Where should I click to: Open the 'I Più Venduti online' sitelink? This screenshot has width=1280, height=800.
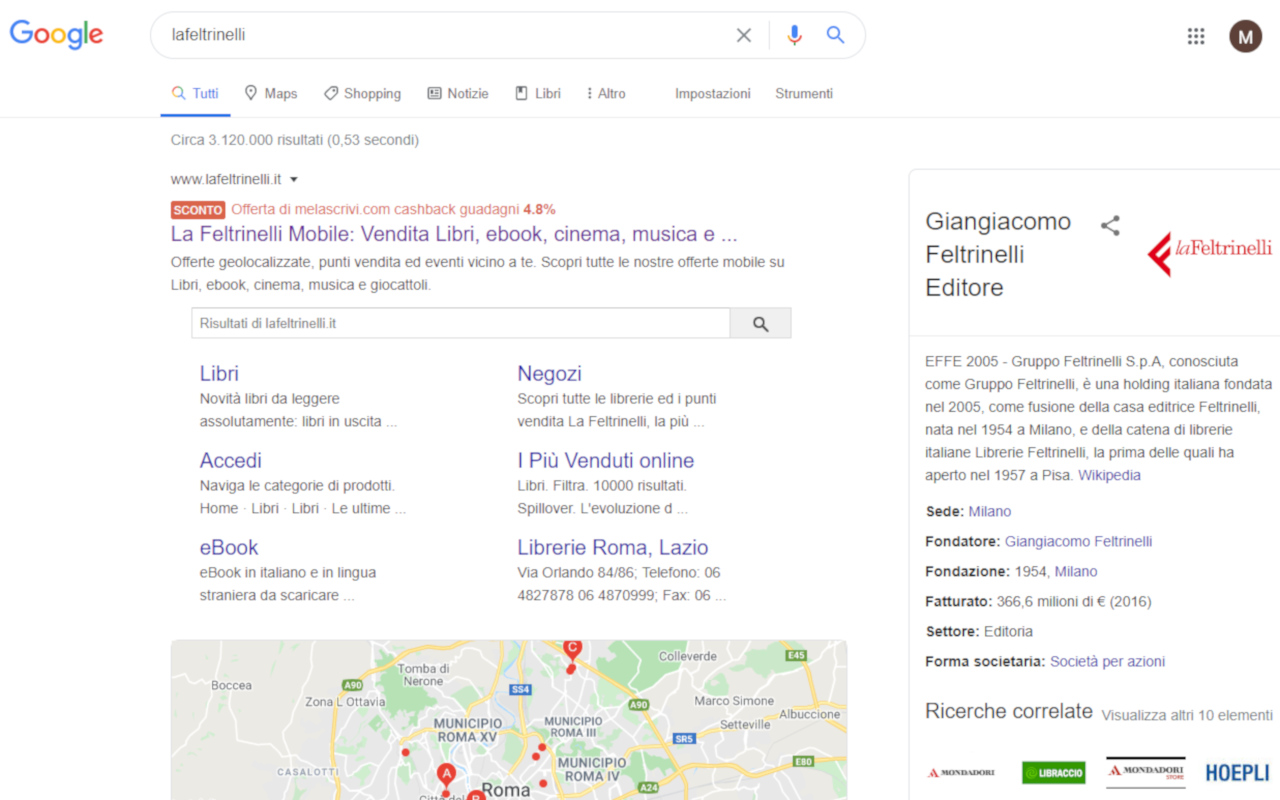(606, 460)
